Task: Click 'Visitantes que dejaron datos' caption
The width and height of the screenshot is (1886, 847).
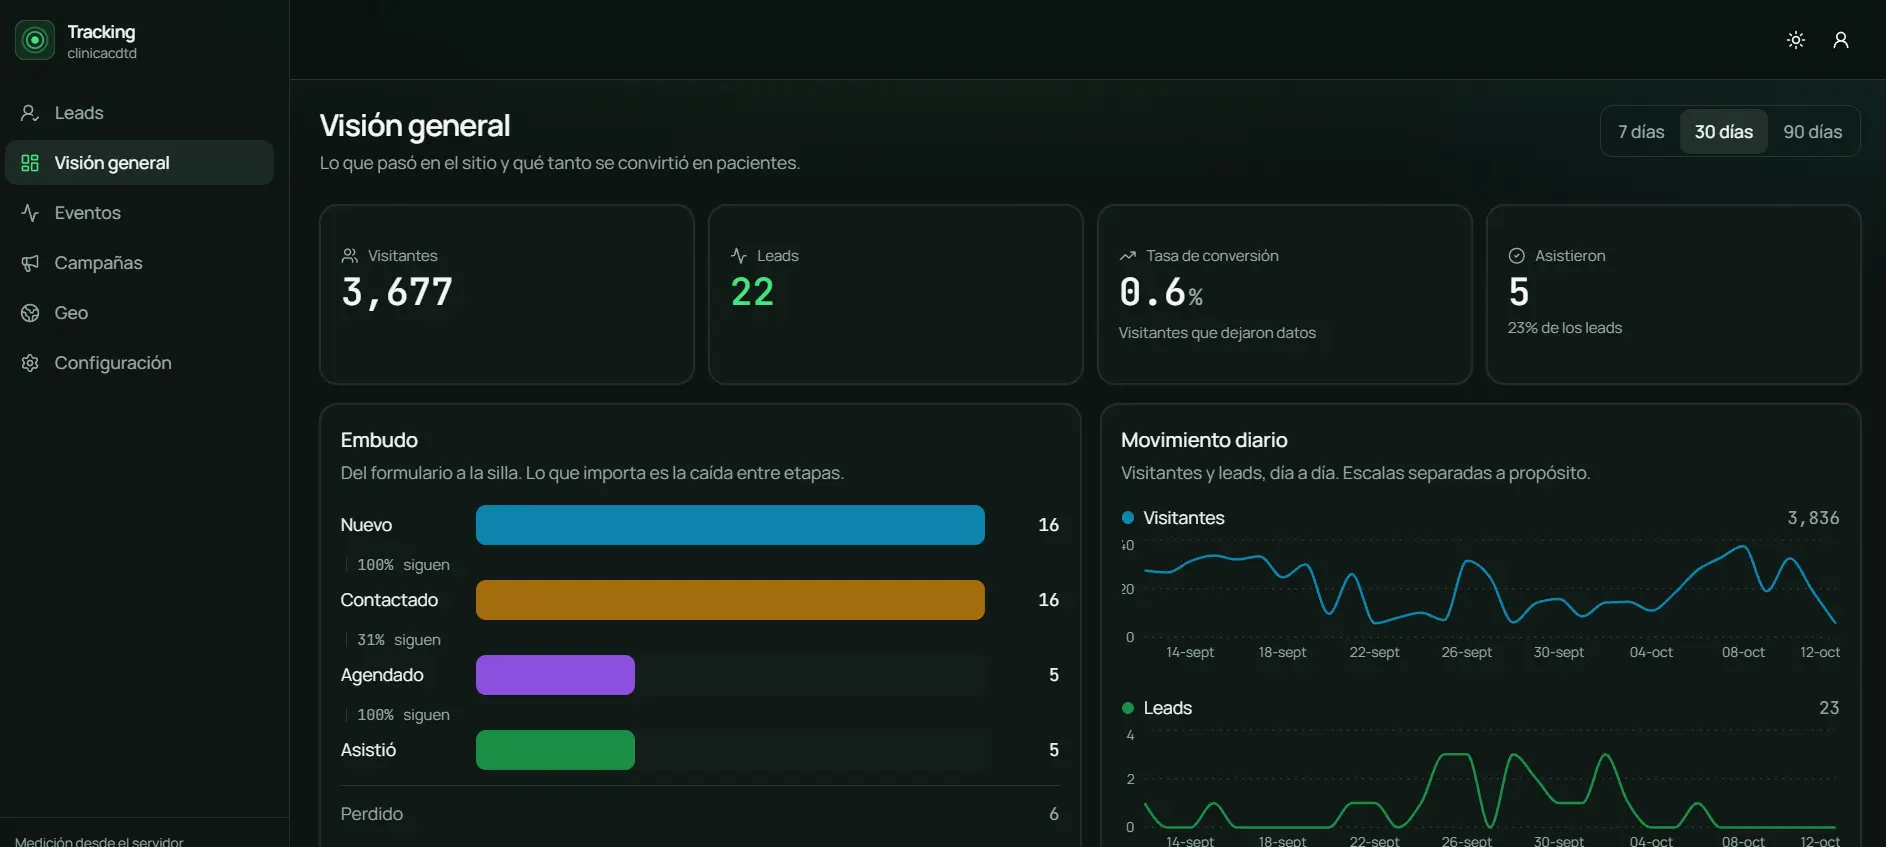Action: click(x=1217, y=333)
